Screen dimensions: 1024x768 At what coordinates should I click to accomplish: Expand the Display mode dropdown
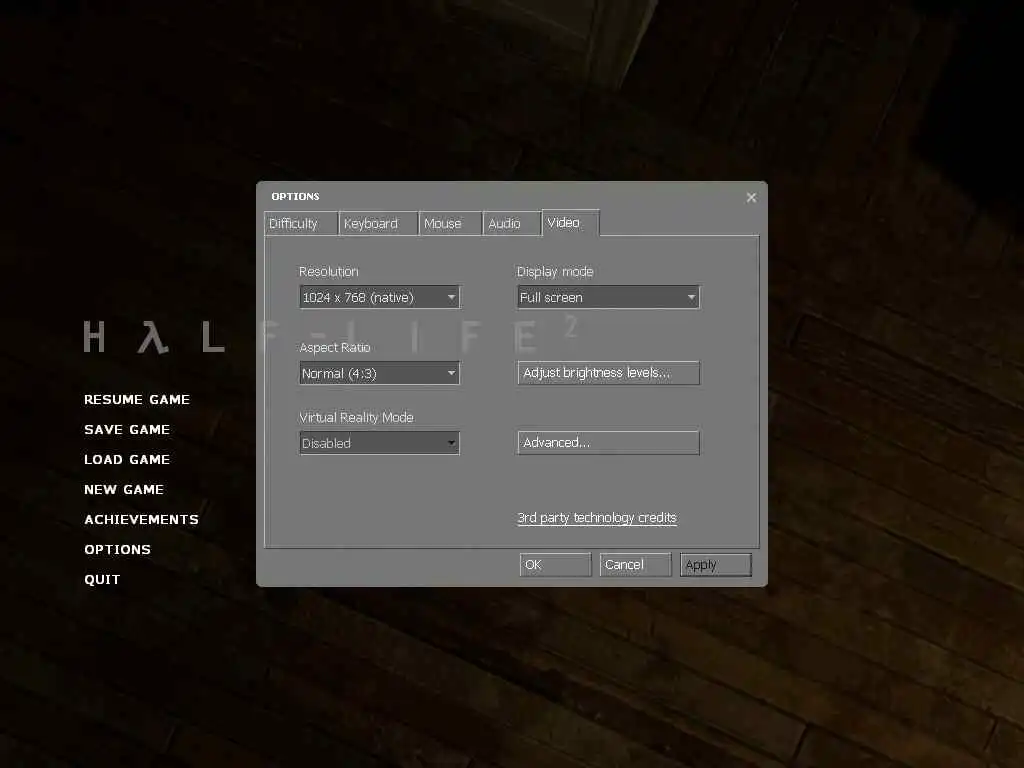[608, 297]
